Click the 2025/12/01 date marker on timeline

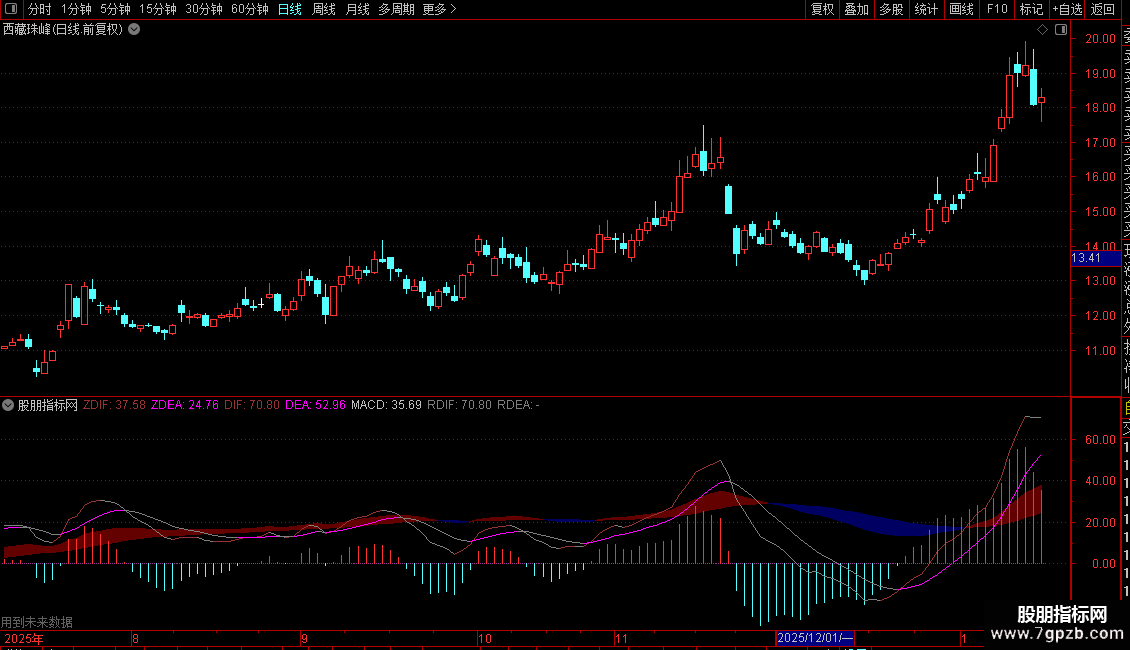(815, 637)
